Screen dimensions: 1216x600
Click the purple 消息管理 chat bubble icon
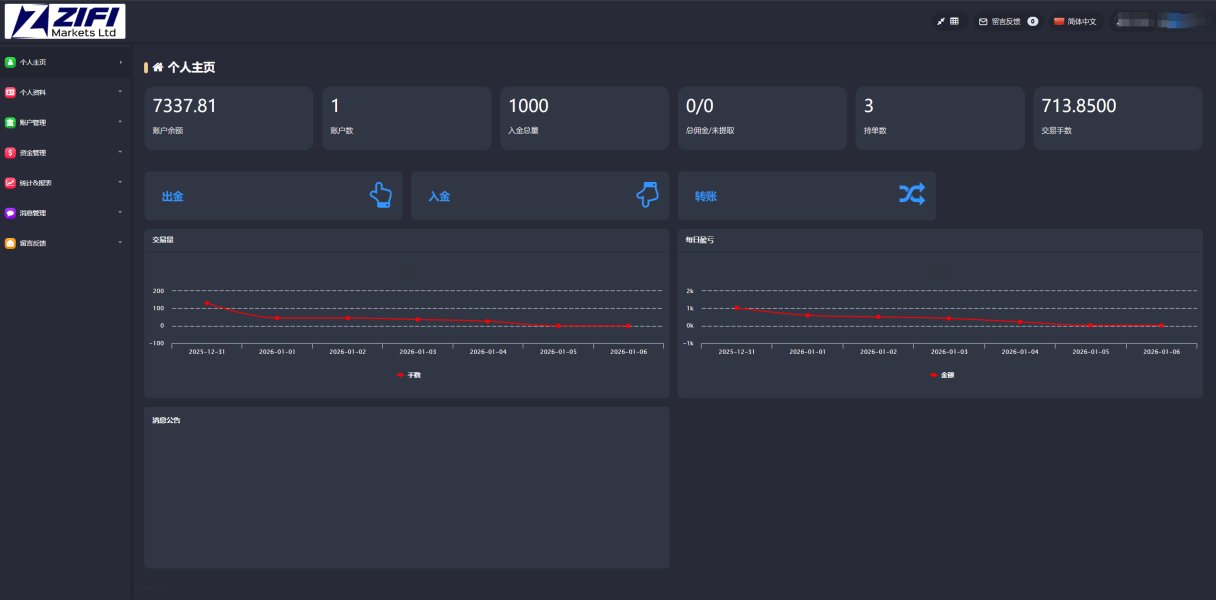pos(10,213)
